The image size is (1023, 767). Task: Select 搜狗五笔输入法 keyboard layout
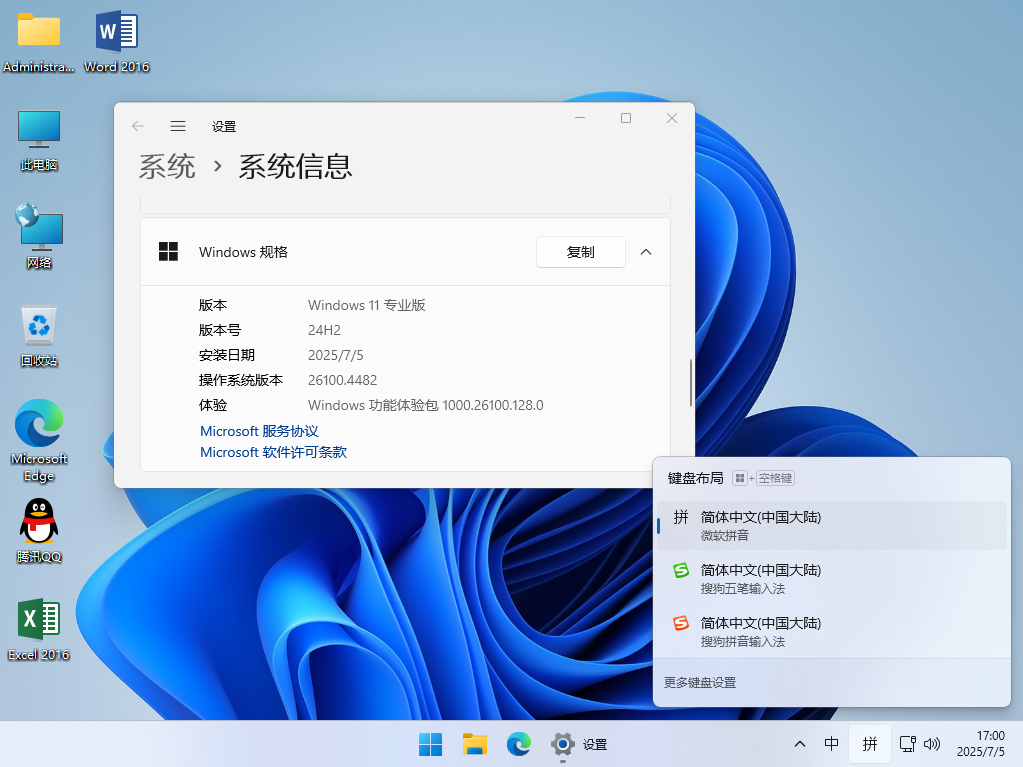click(x=831, y=579)
